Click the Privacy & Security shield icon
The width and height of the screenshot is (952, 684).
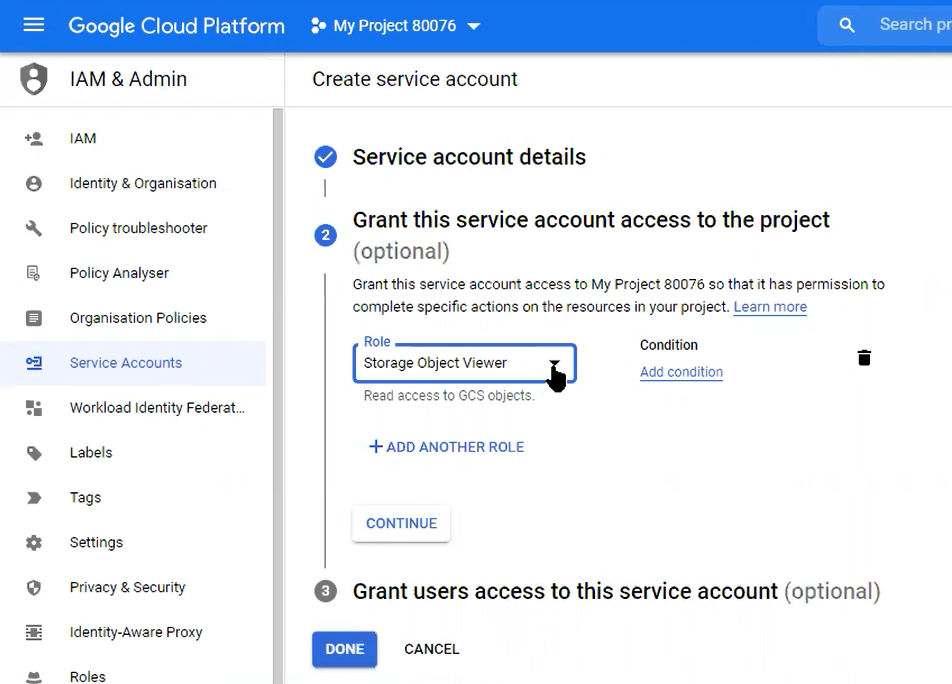click(x=34, y=587)
